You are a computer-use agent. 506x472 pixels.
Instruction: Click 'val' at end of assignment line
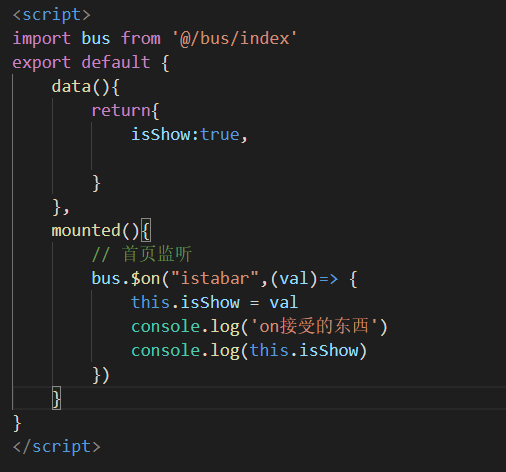click(x=284, y=302)
